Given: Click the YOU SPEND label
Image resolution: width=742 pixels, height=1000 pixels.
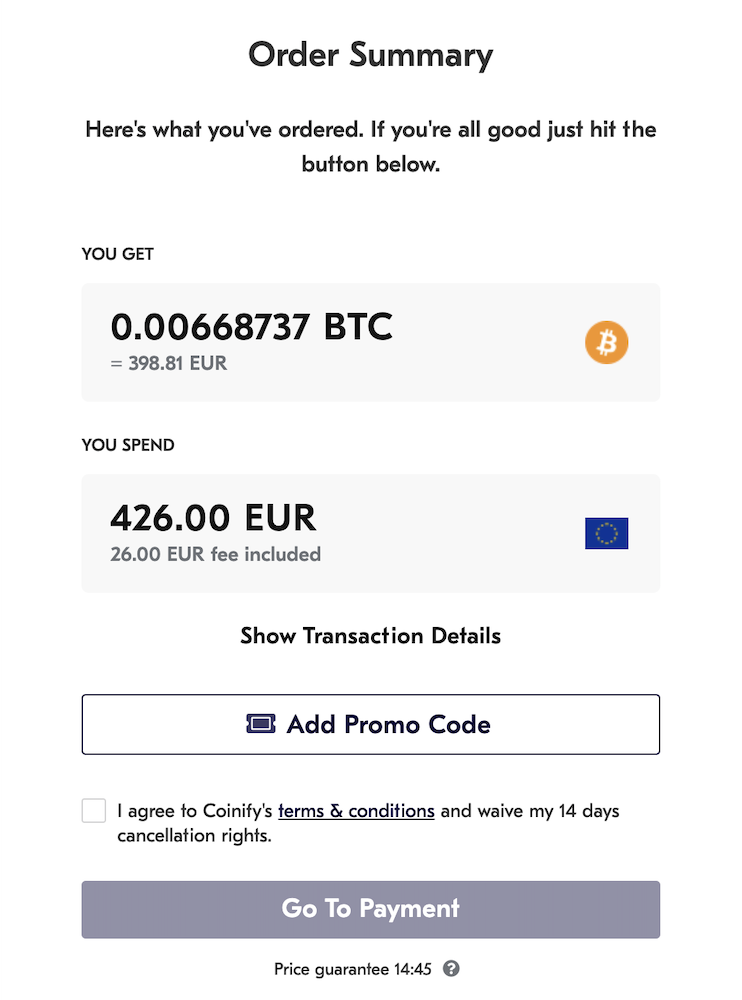Looking at the screenshot, I should [x=128, y=445].
